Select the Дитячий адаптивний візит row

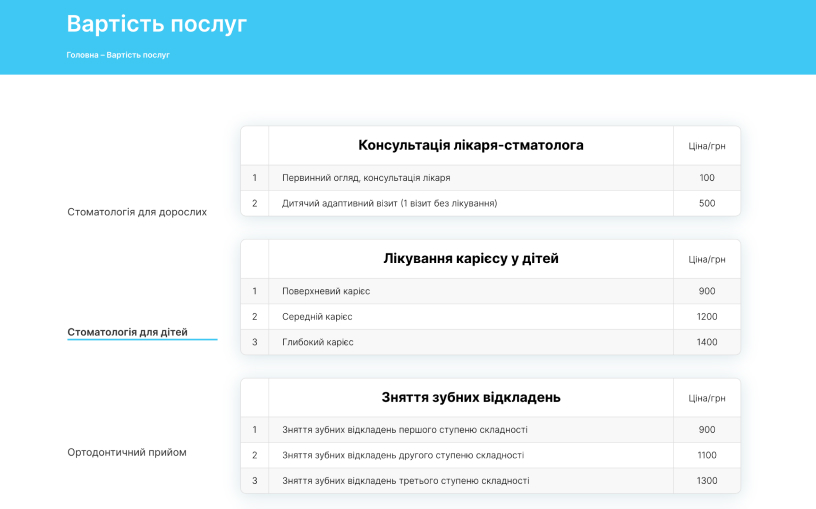pyautogui.click(x=389, y=204)
